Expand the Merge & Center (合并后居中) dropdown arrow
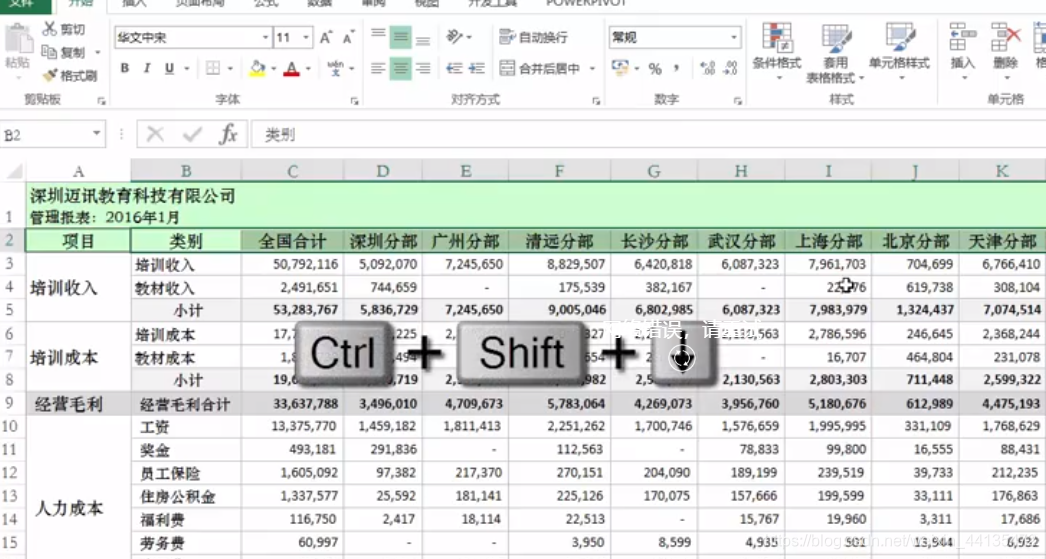 [592, 68]
